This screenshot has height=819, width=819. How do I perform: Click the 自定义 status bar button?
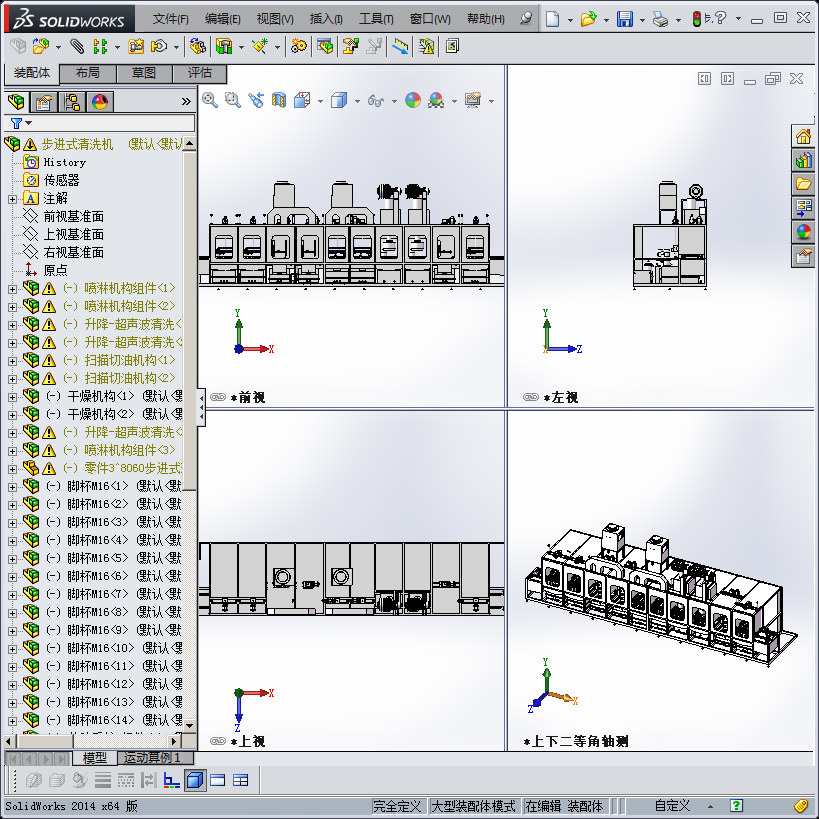pyautogui.click(x=672, y=806)
